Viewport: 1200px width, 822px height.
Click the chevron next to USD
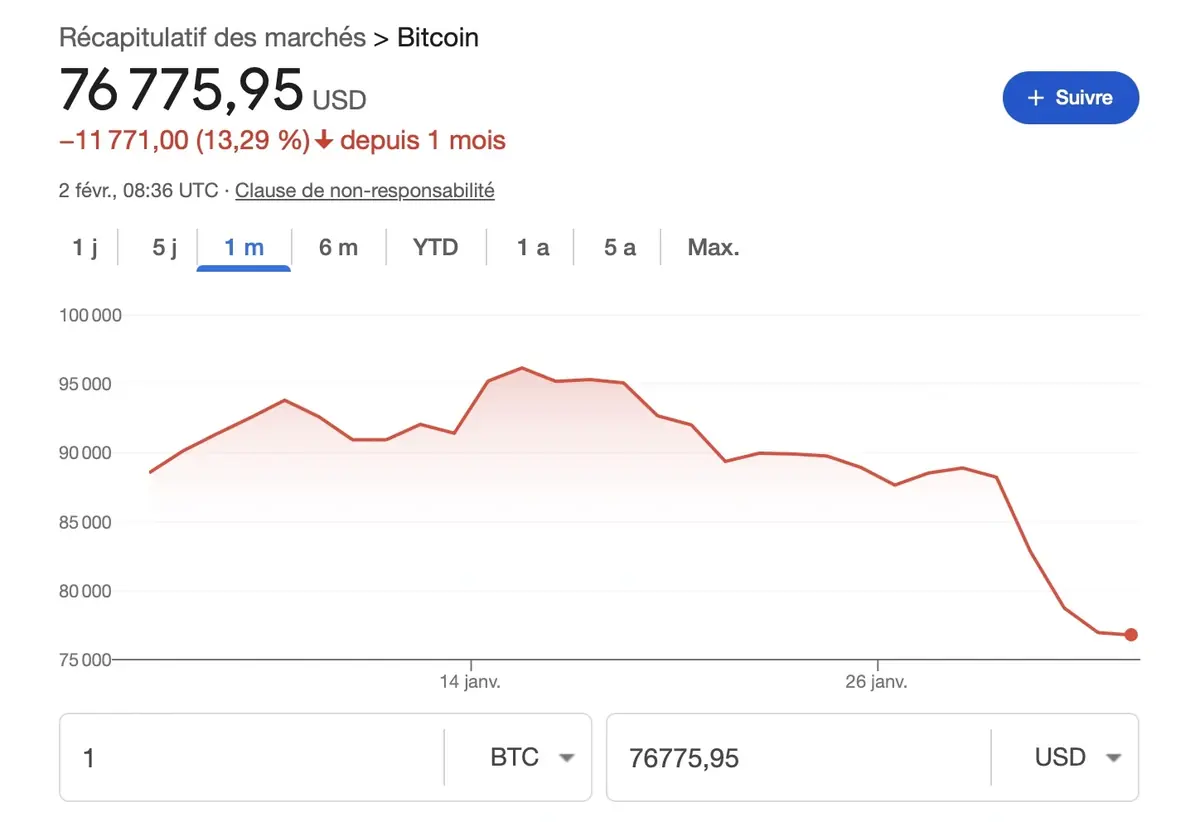coord(1114,757)
